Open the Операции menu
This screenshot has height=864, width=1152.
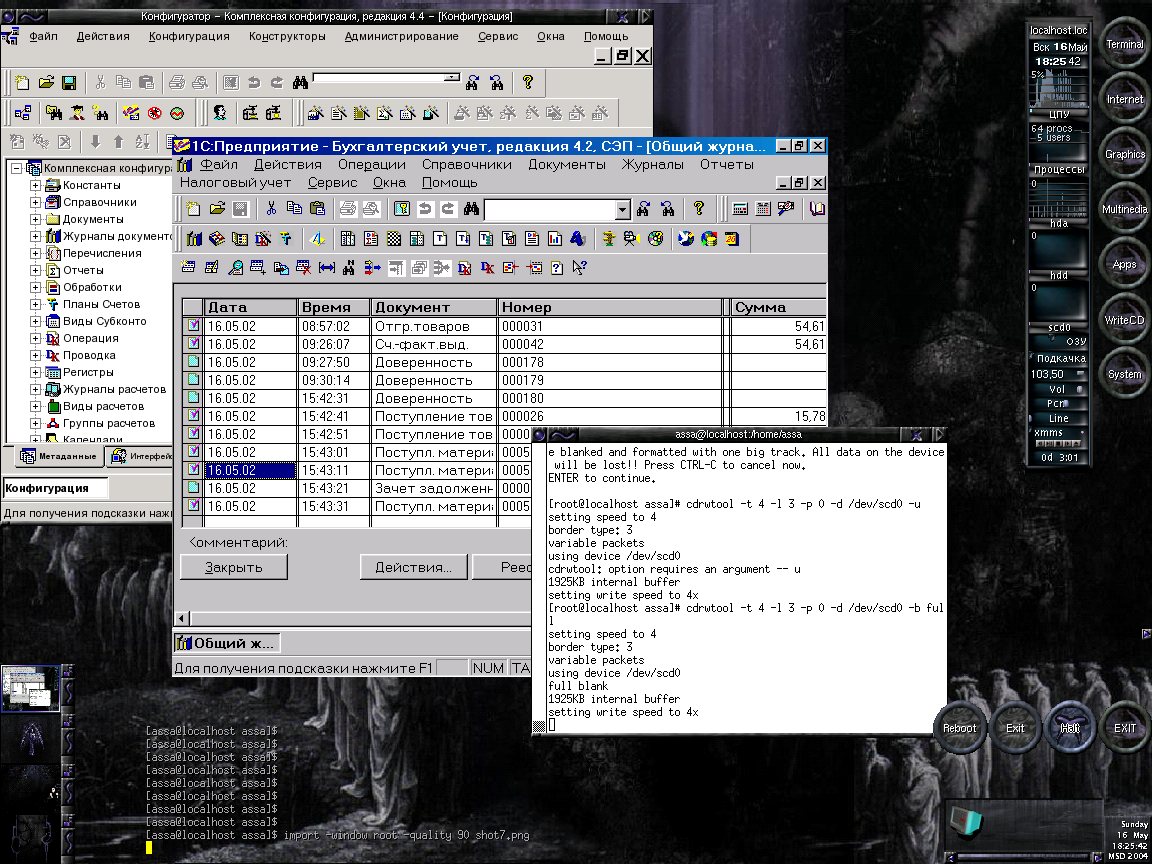click(372, 165)
